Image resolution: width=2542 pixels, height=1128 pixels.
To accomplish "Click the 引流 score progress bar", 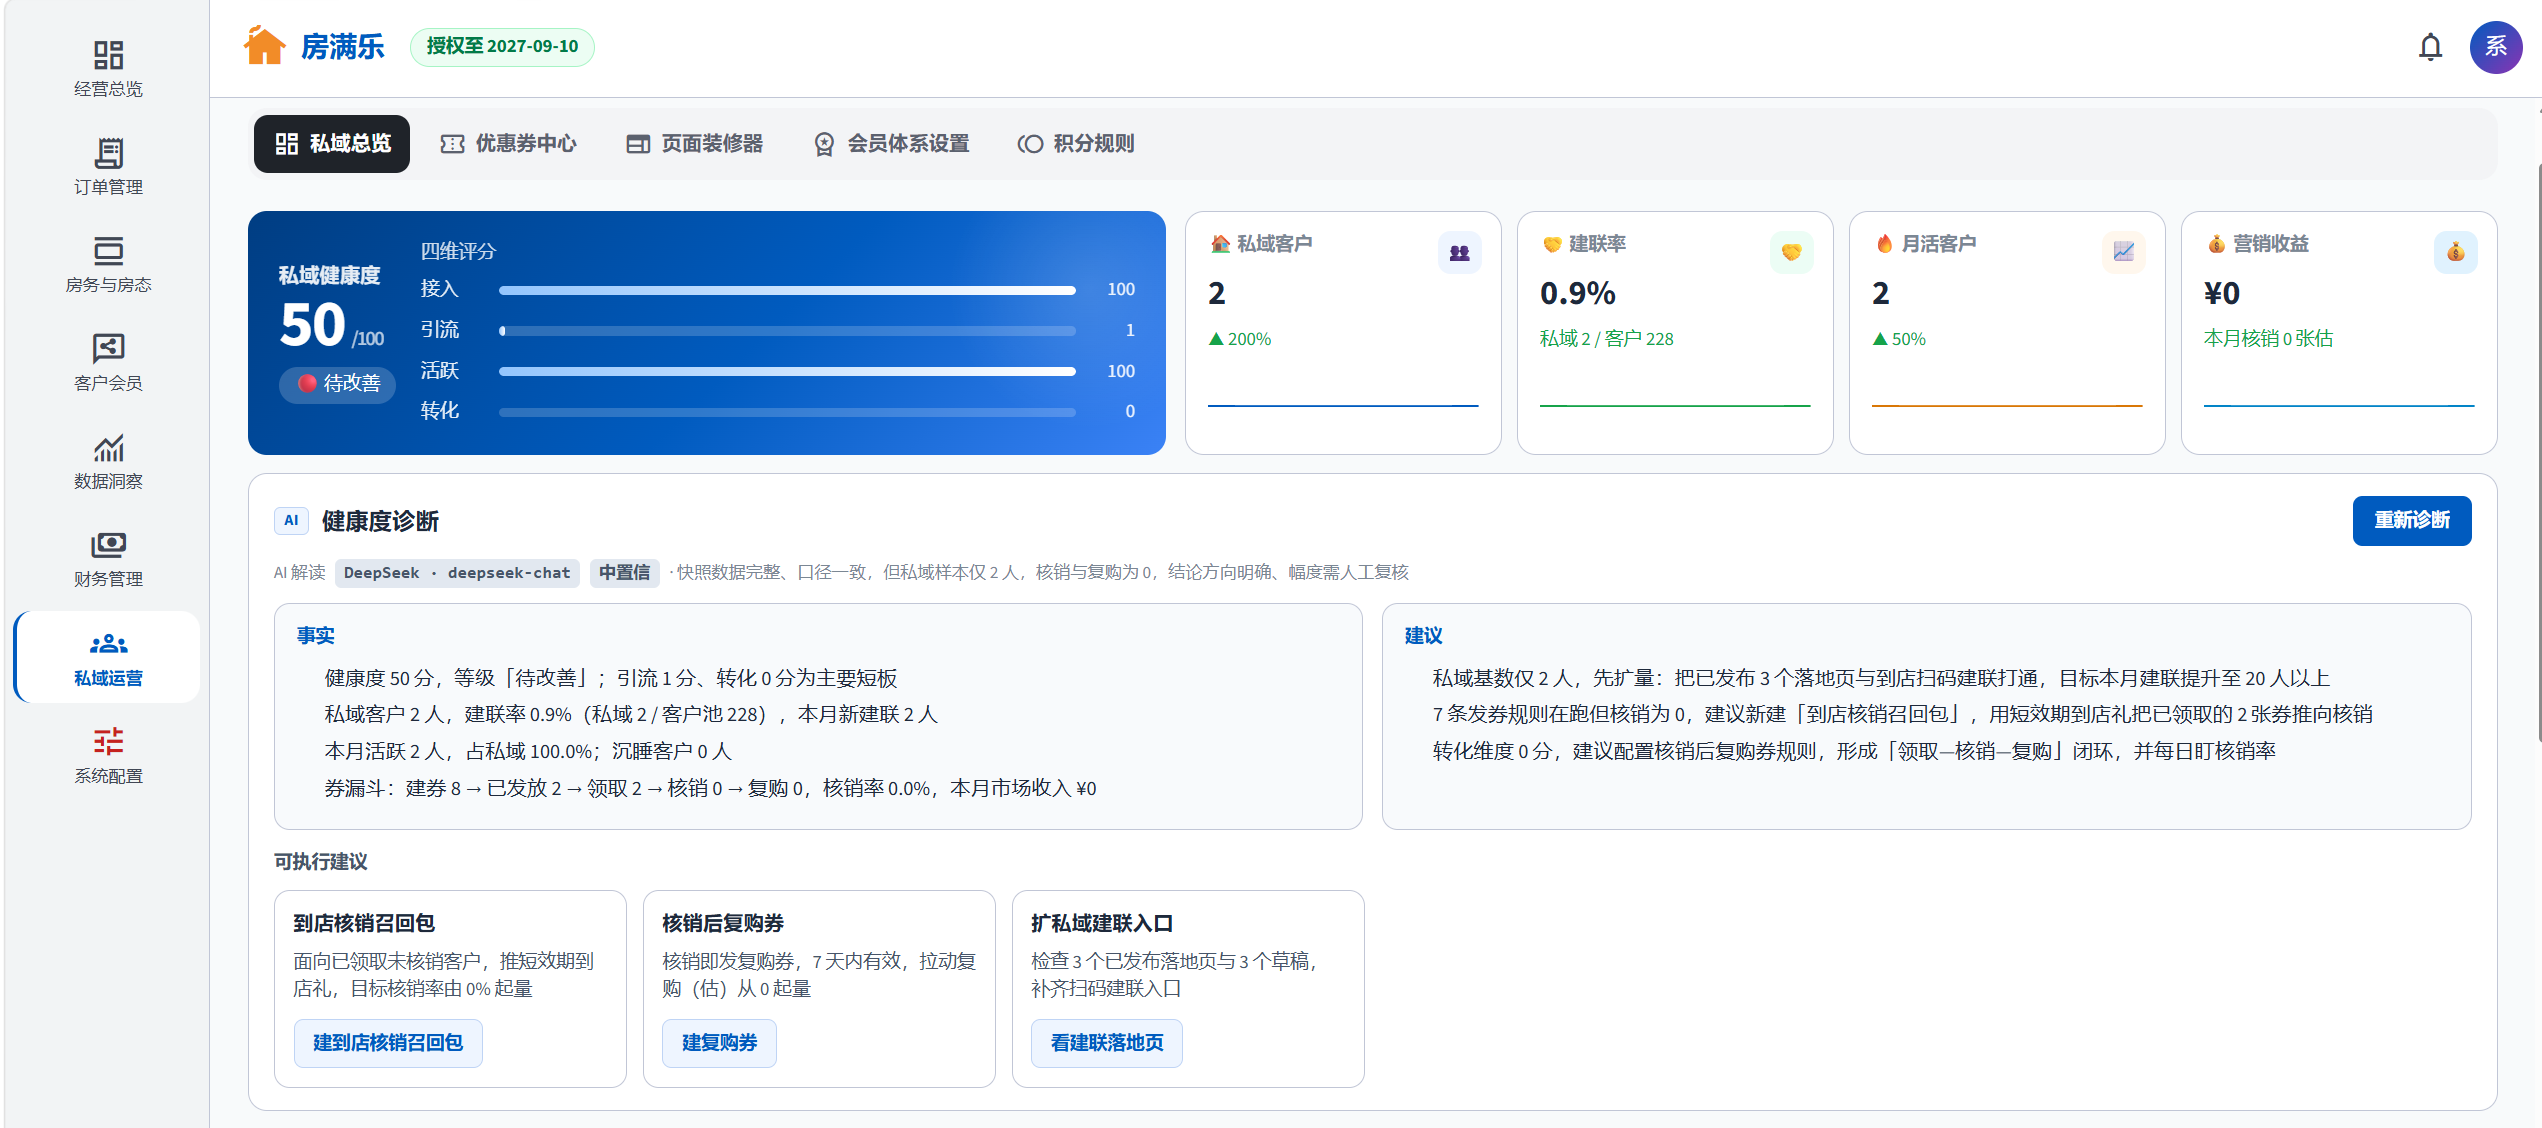I will pos(787,331).
